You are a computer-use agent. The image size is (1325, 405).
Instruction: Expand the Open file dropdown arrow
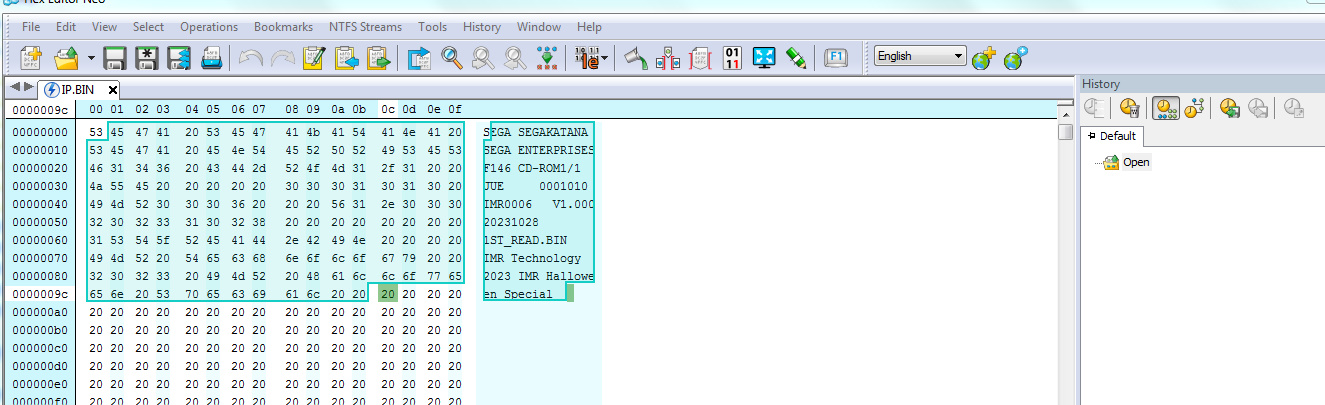tap(91, 58)
